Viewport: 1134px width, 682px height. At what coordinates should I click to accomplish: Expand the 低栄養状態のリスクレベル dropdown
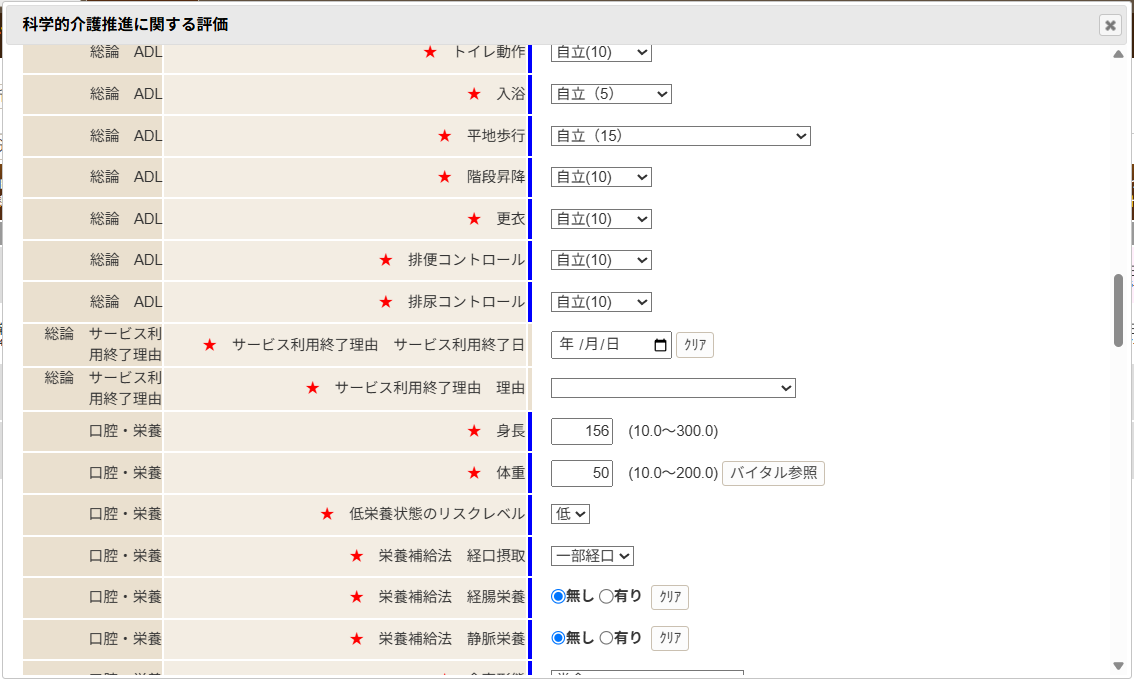coord(570,514)
